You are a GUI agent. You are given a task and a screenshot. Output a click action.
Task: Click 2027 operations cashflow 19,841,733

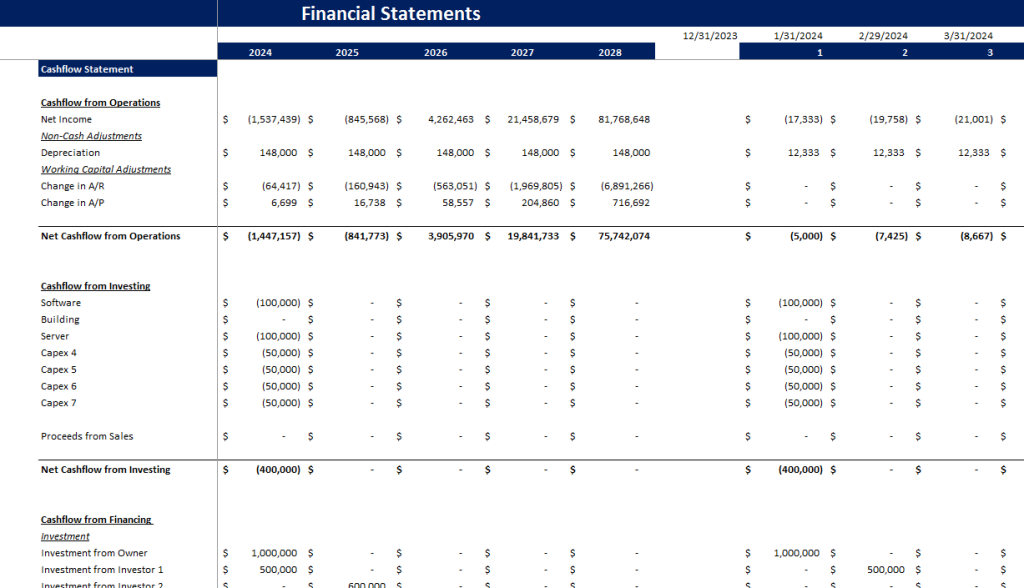point(533,236)
